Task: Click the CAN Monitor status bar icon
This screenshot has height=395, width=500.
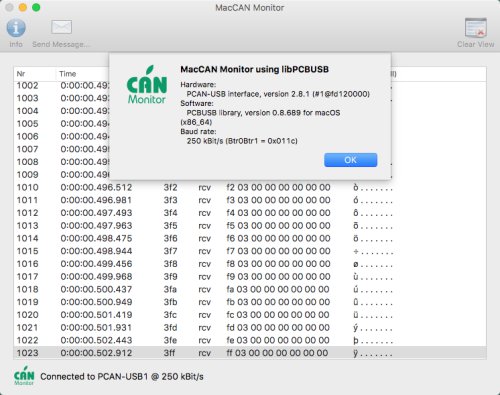Action: coord(24,376)
